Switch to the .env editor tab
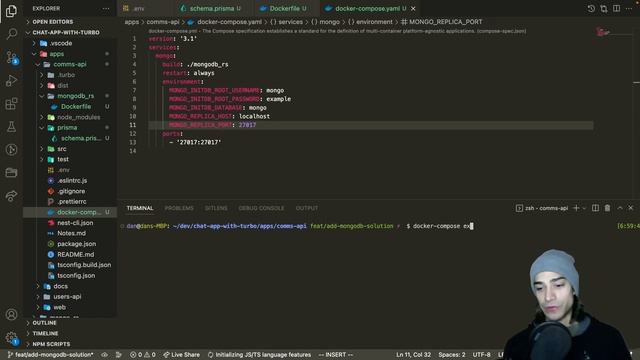The image size is (640, 360). [139, 9]
